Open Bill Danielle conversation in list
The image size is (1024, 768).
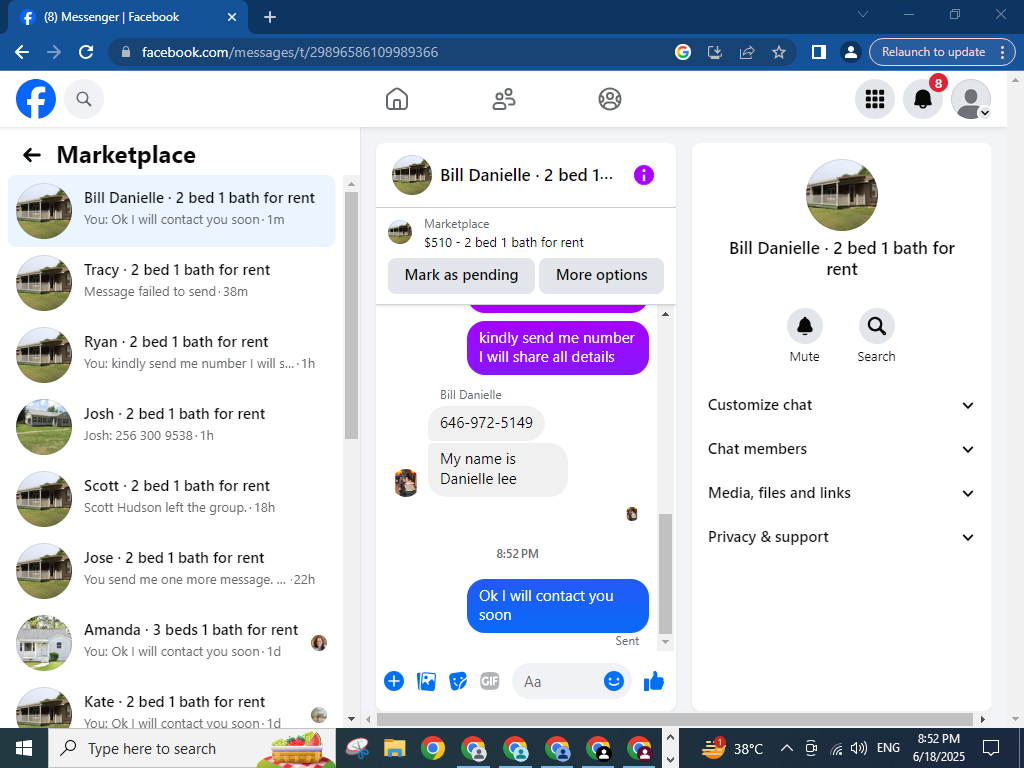pyautogui.click(x=172, y=211)
